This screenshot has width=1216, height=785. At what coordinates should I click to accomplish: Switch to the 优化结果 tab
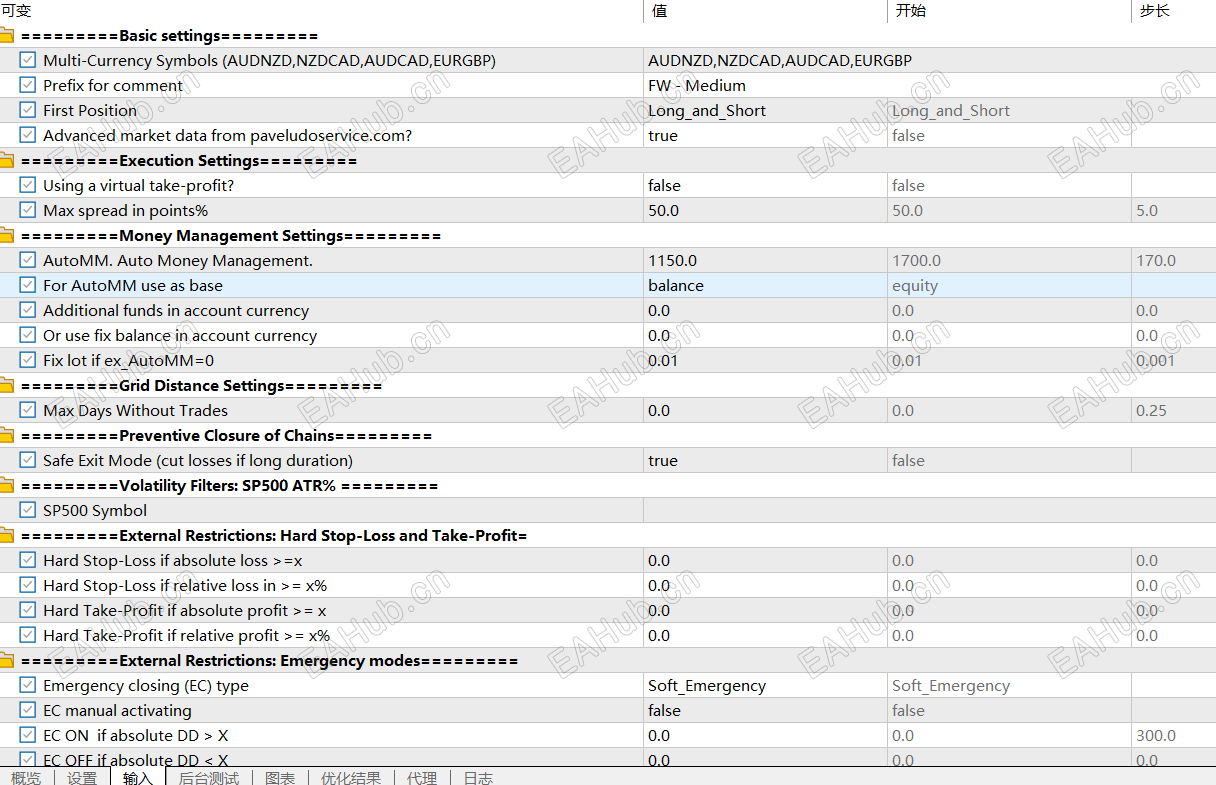[352, 777]
